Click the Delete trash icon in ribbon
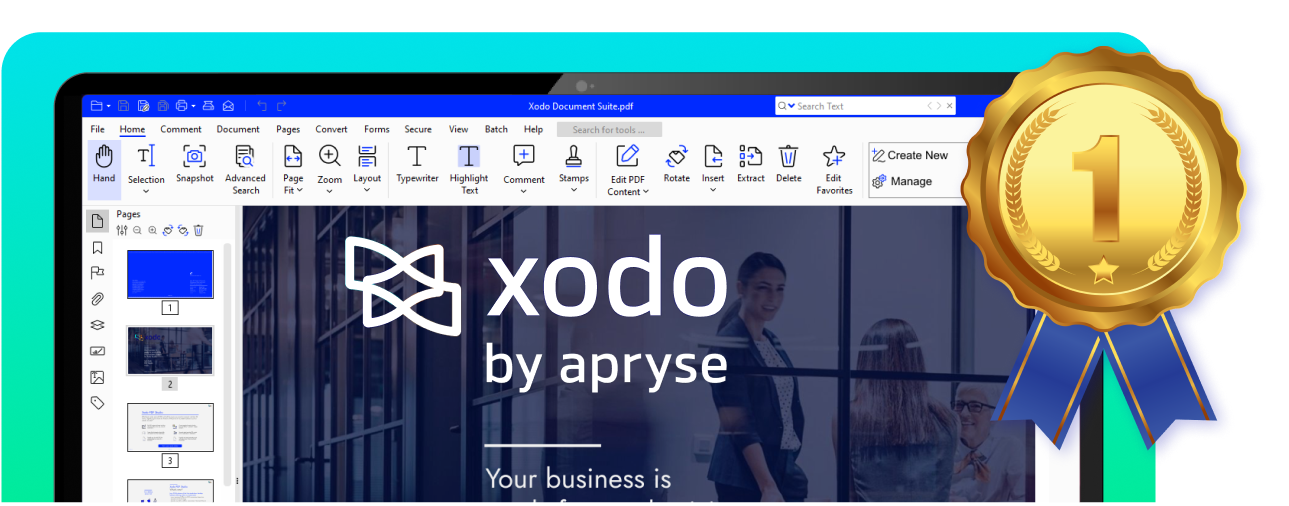The image size is (1289, 506). point(788,165)
